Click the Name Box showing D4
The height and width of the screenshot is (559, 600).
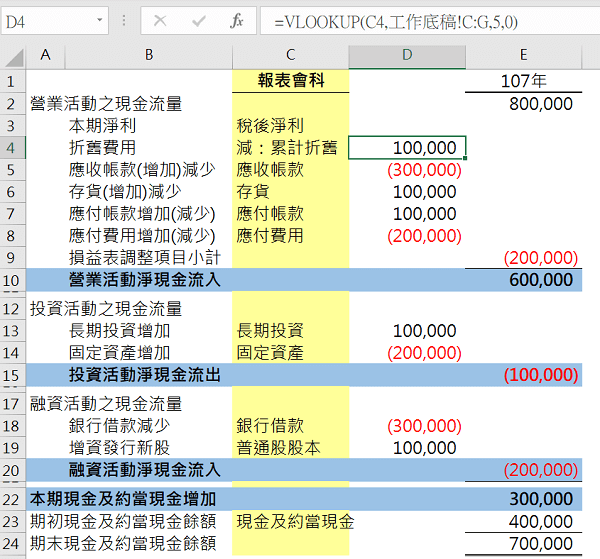tap(54, 21)
